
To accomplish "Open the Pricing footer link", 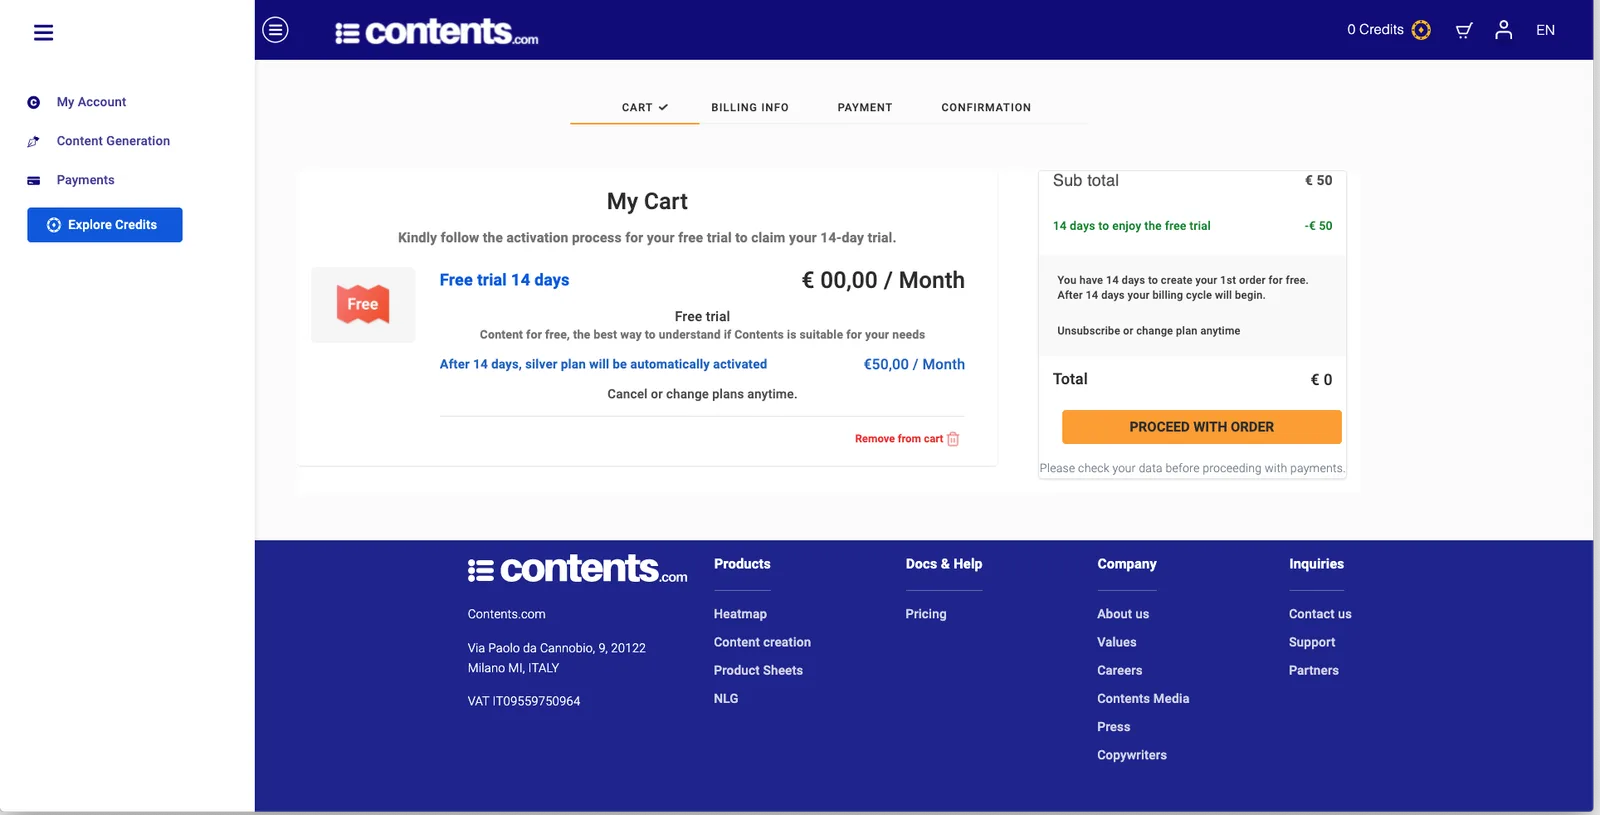I will (925, 614).
